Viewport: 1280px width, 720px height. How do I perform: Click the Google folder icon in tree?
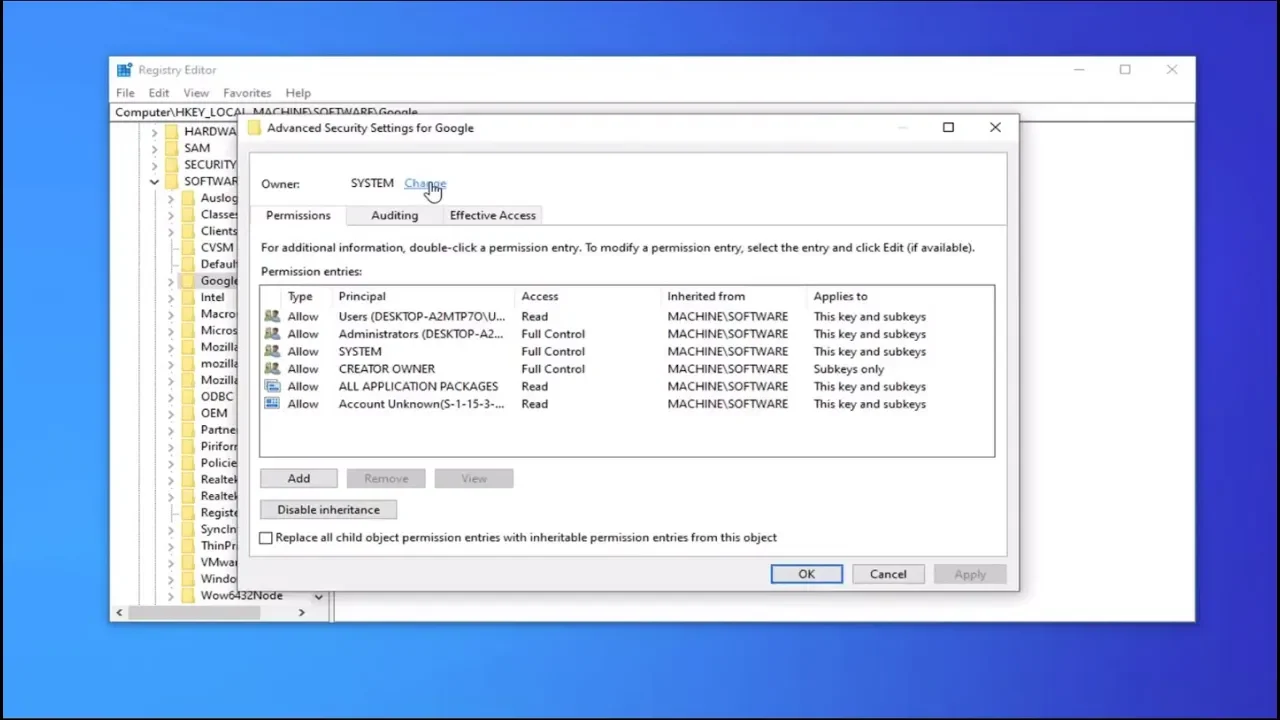tap(188, 281)
